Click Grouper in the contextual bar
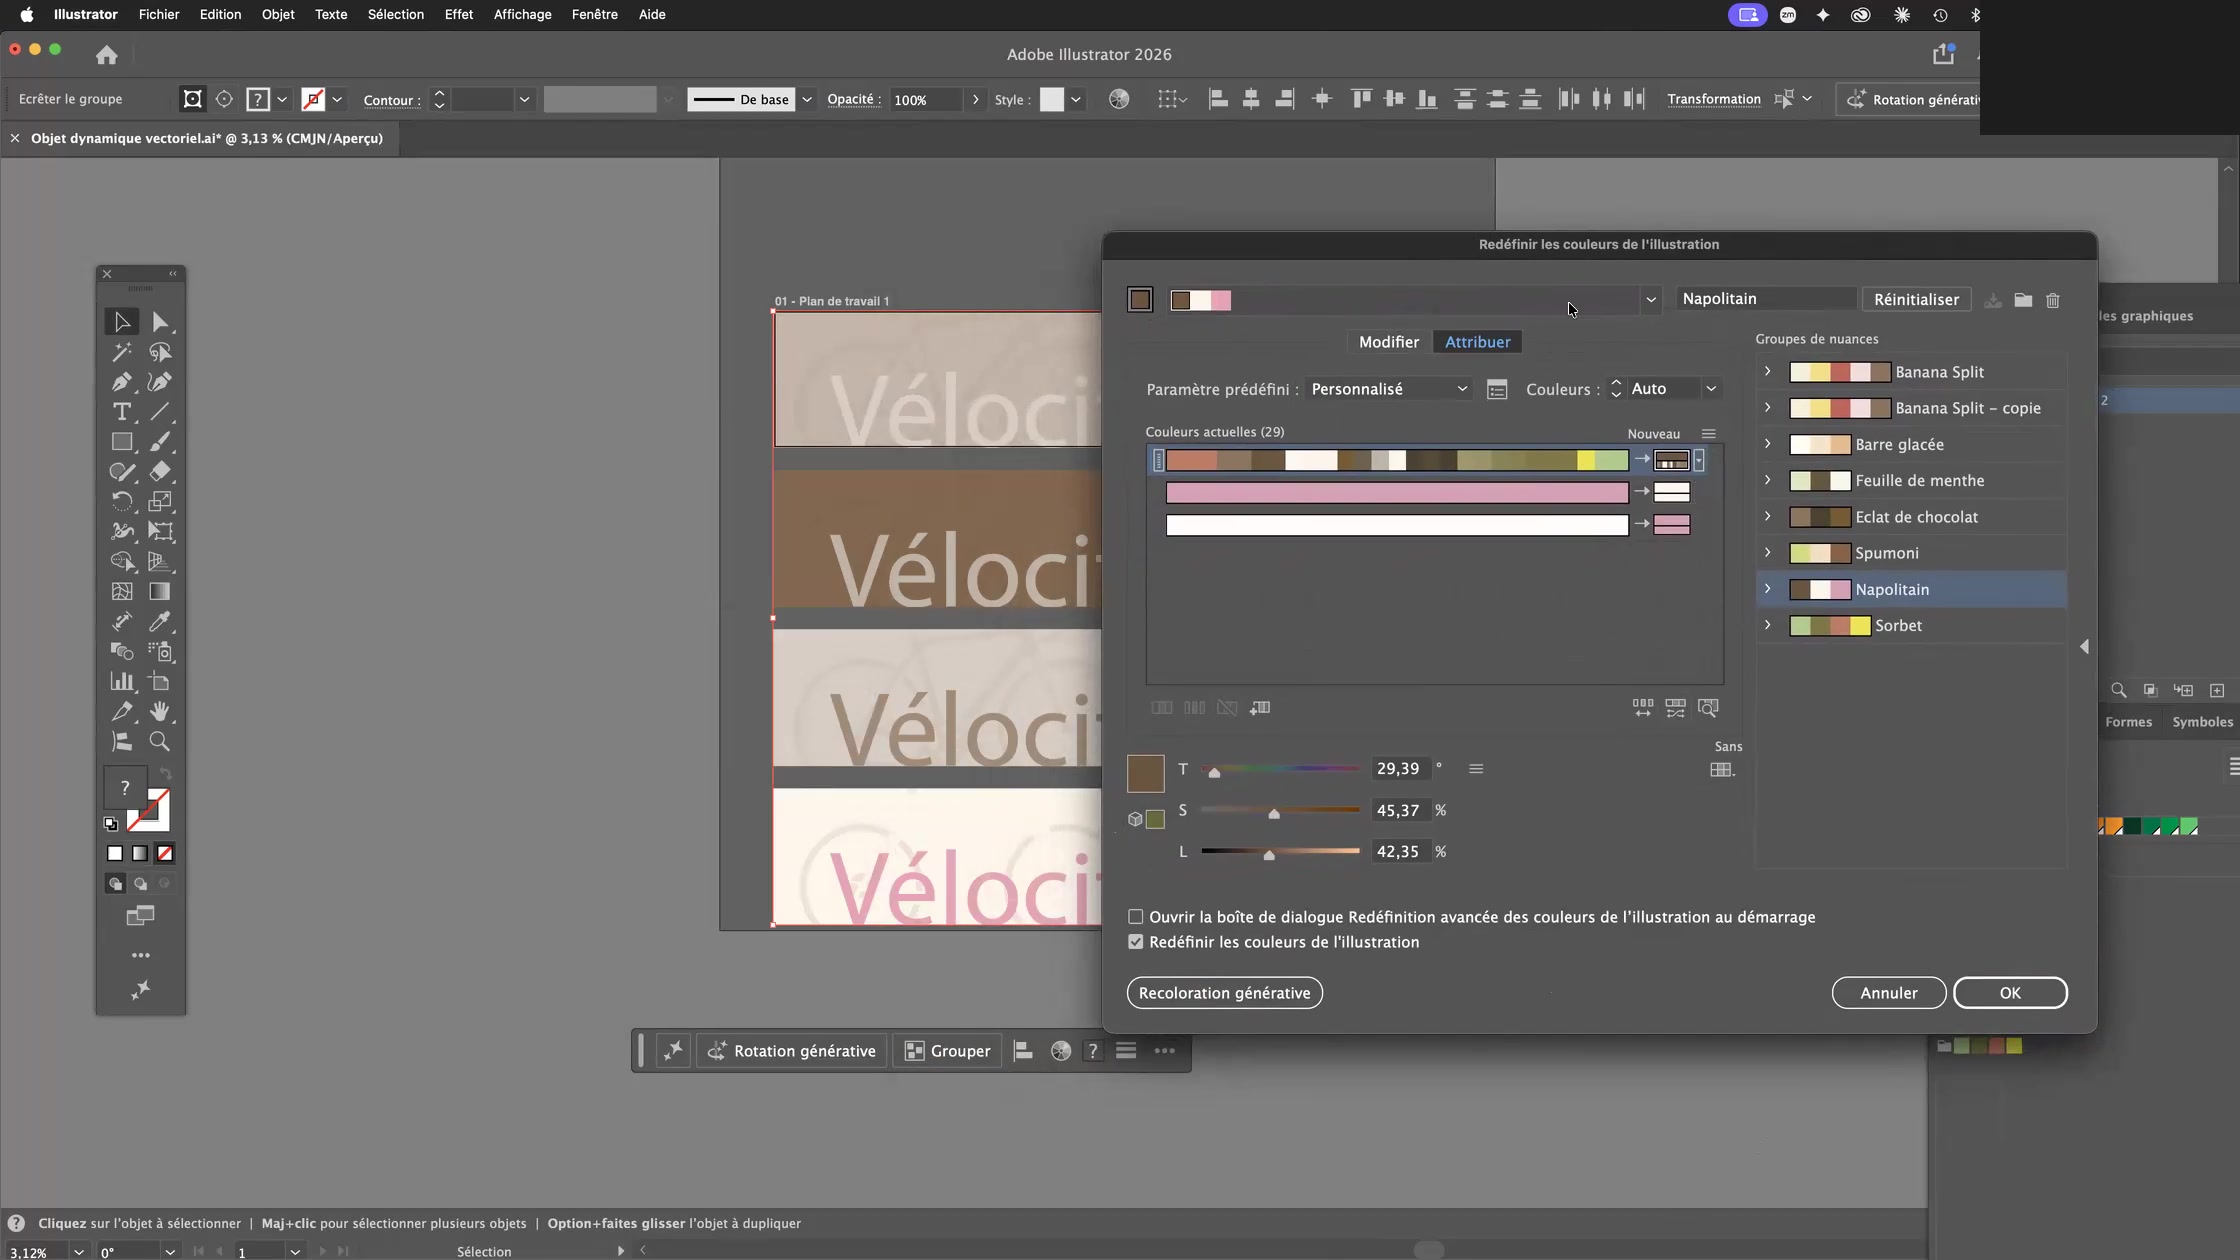 pos(947,1051)
